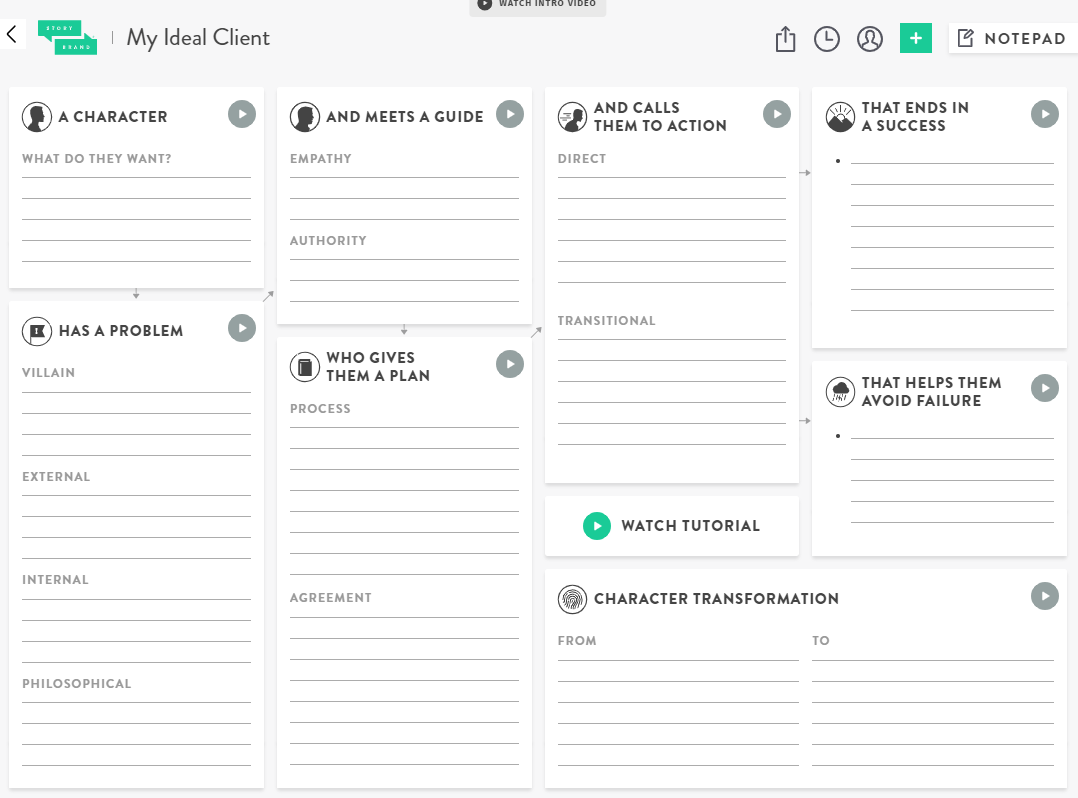Play the A Character section video
1078x798 pixels.
pos(242,114)
